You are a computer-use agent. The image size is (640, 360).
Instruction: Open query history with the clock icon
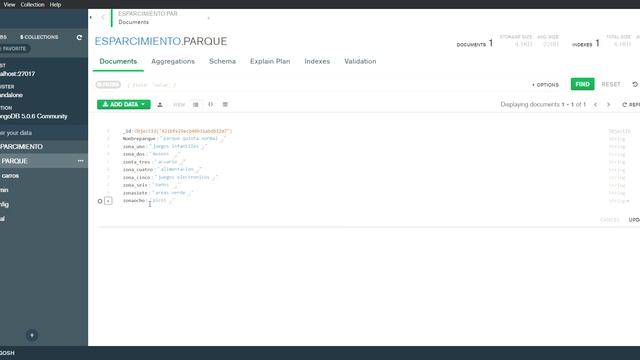pos(635,84)
